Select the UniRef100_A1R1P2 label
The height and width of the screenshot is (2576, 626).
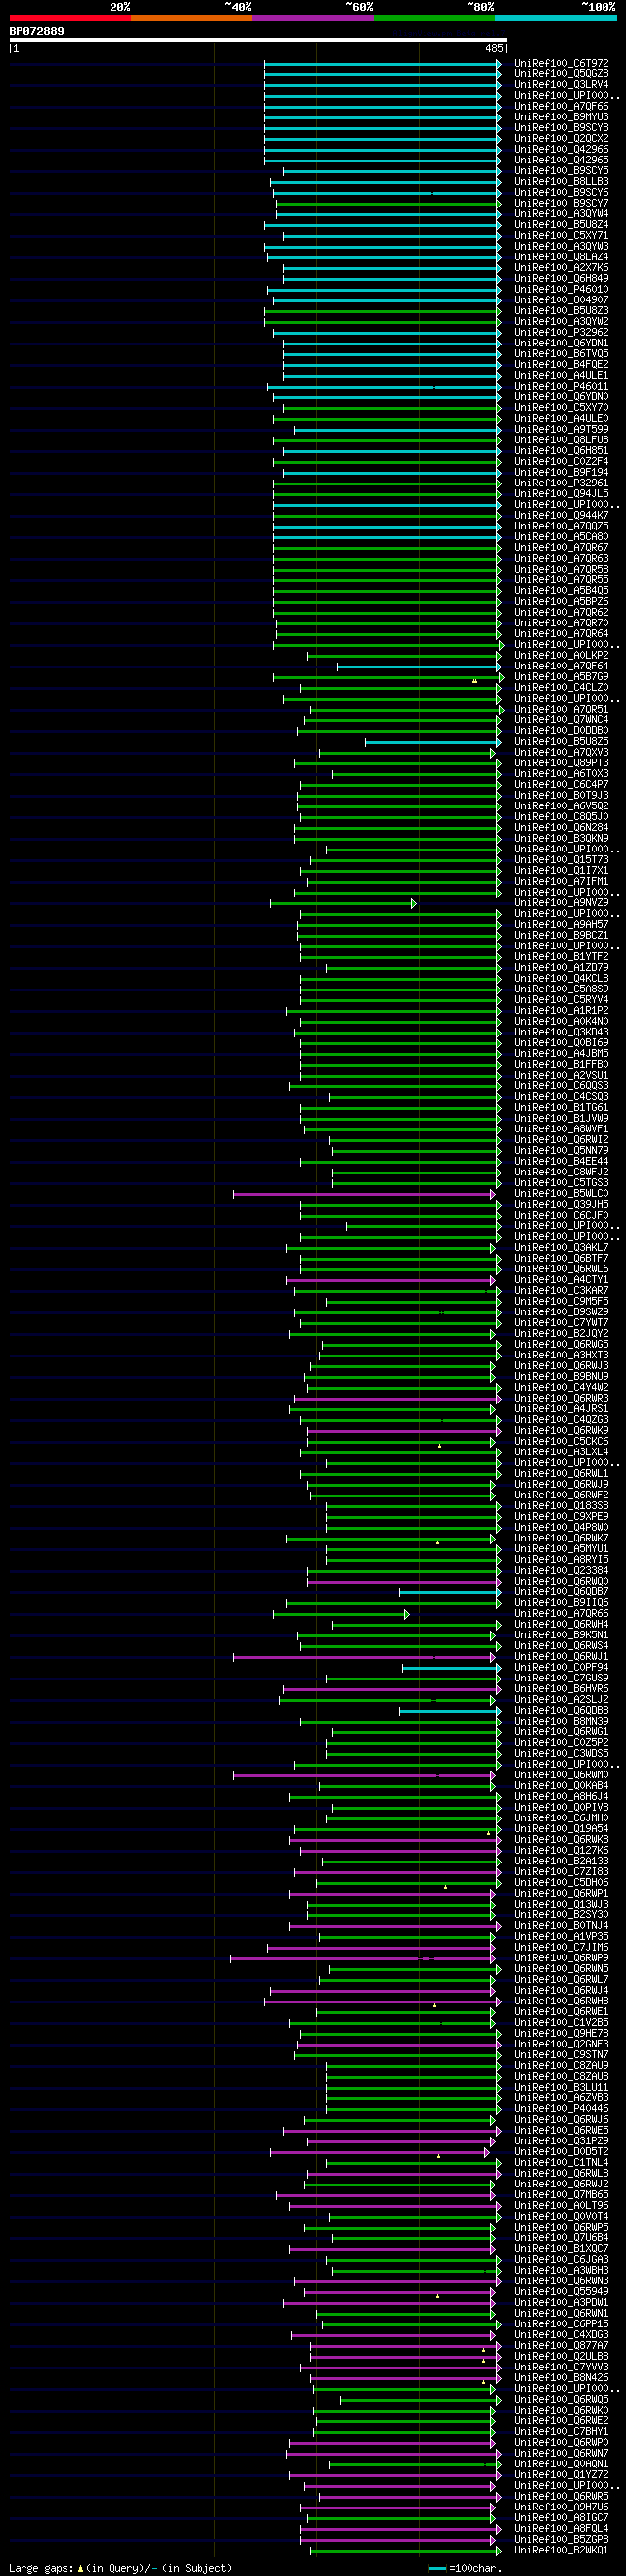pos(561,1011)
